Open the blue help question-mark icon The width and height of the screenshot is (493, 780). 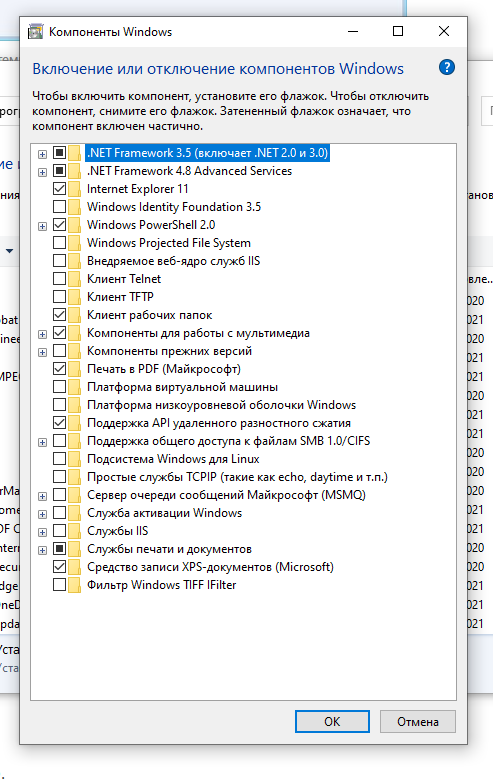tap(447, 67)
